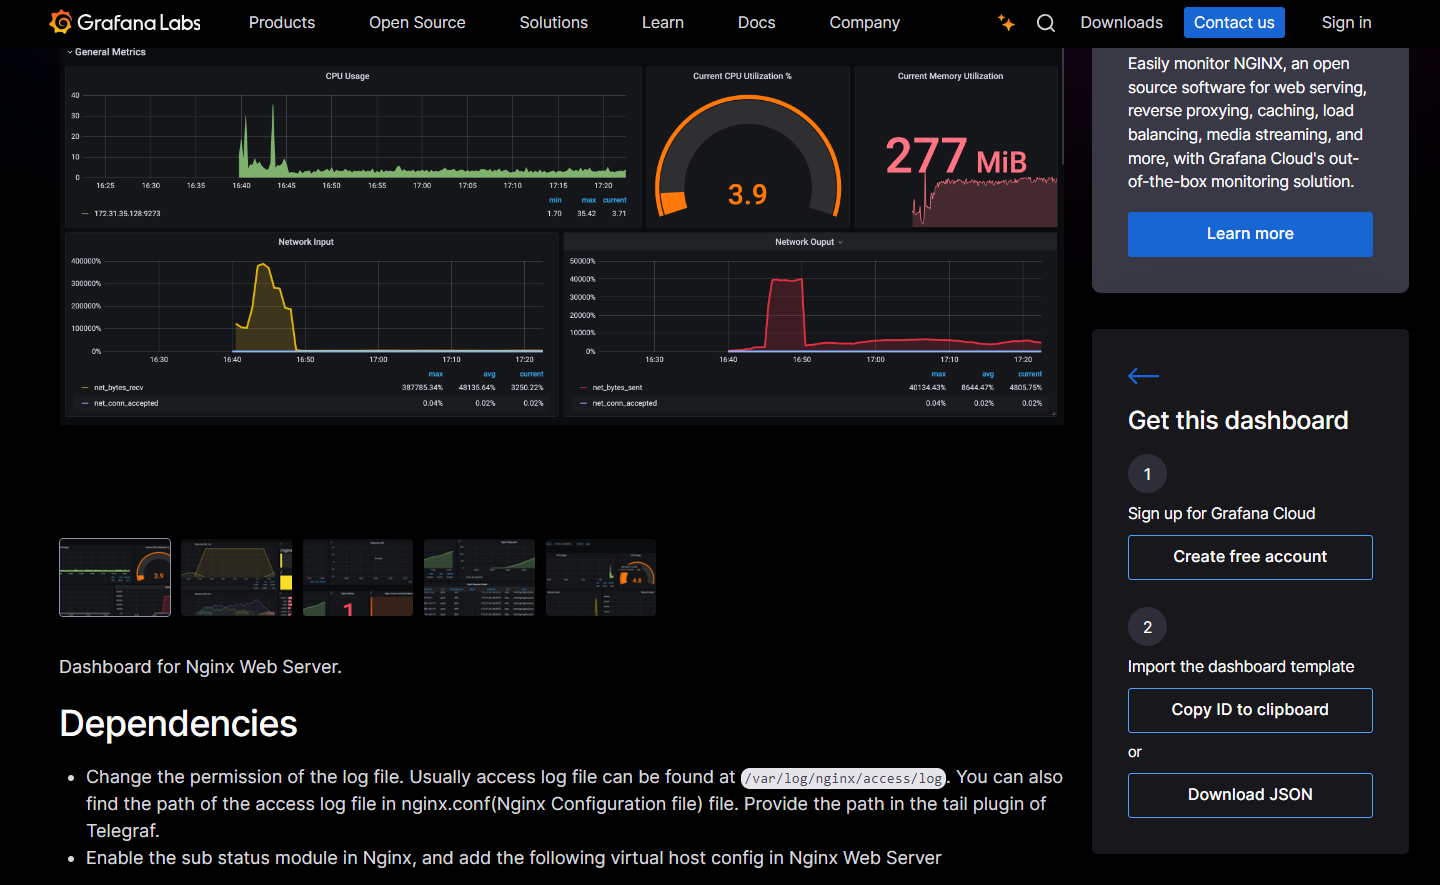This screenshot has height=885, width=1440.
Task: Open the Company menu
Action: (864, 22)
